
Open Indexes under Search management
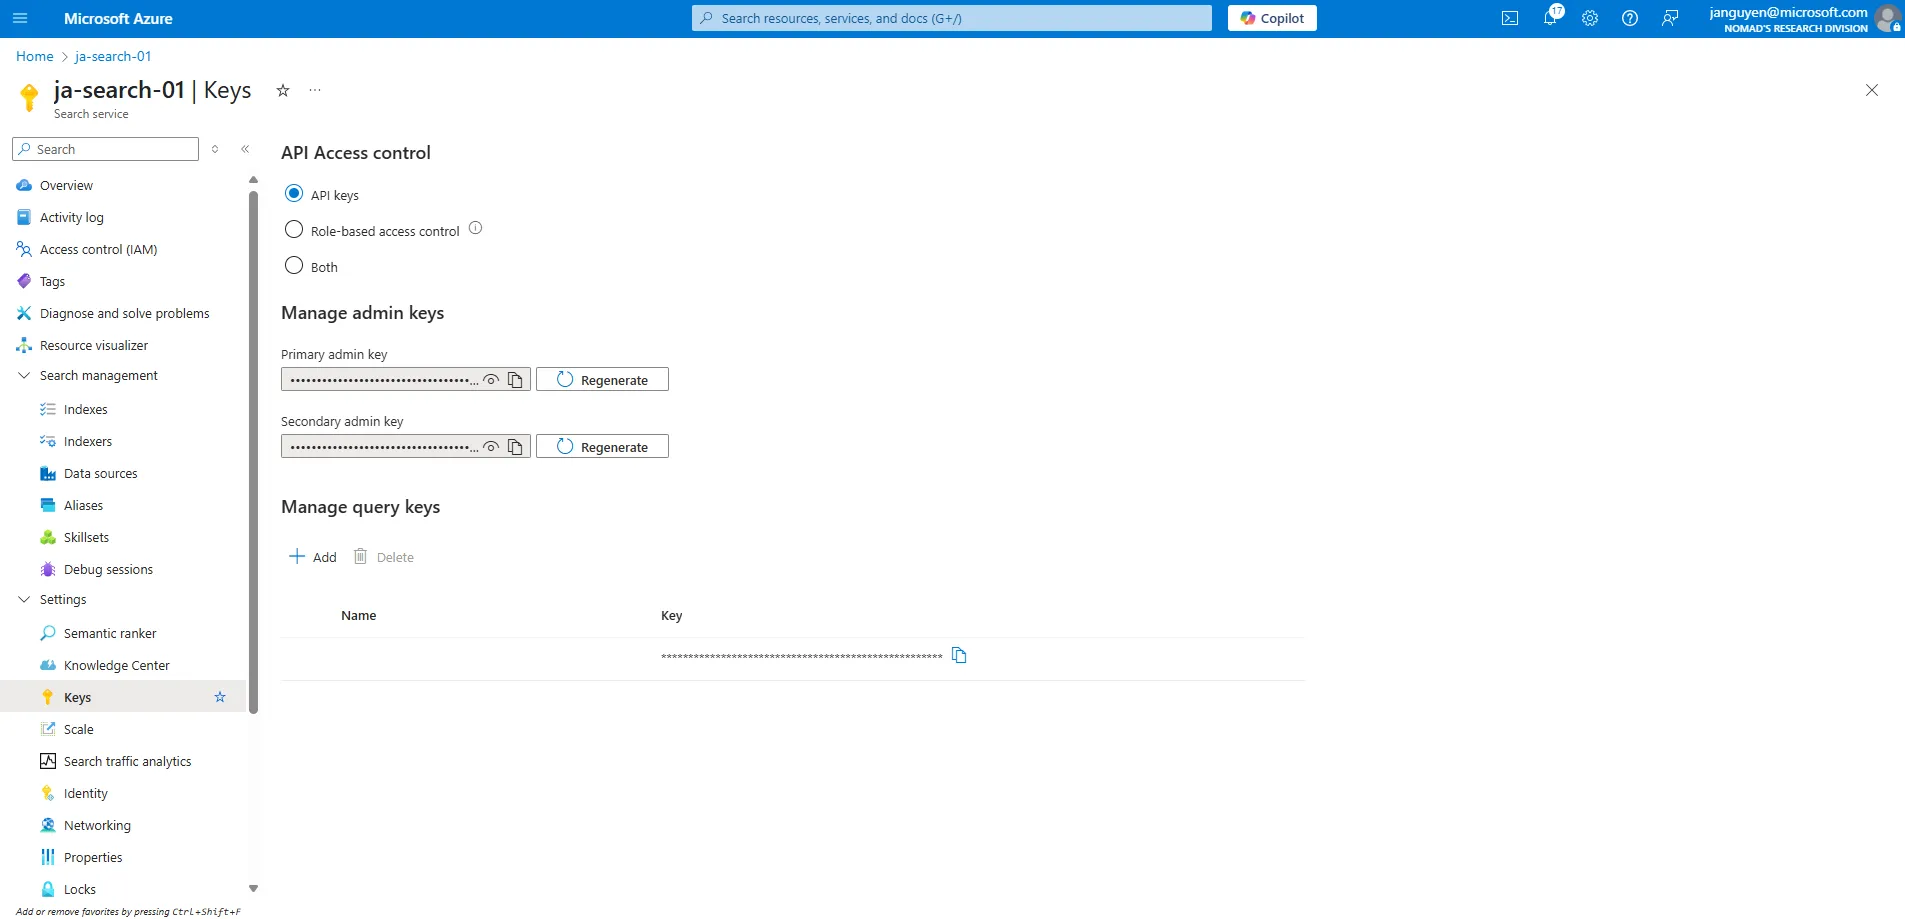[85, 409]
